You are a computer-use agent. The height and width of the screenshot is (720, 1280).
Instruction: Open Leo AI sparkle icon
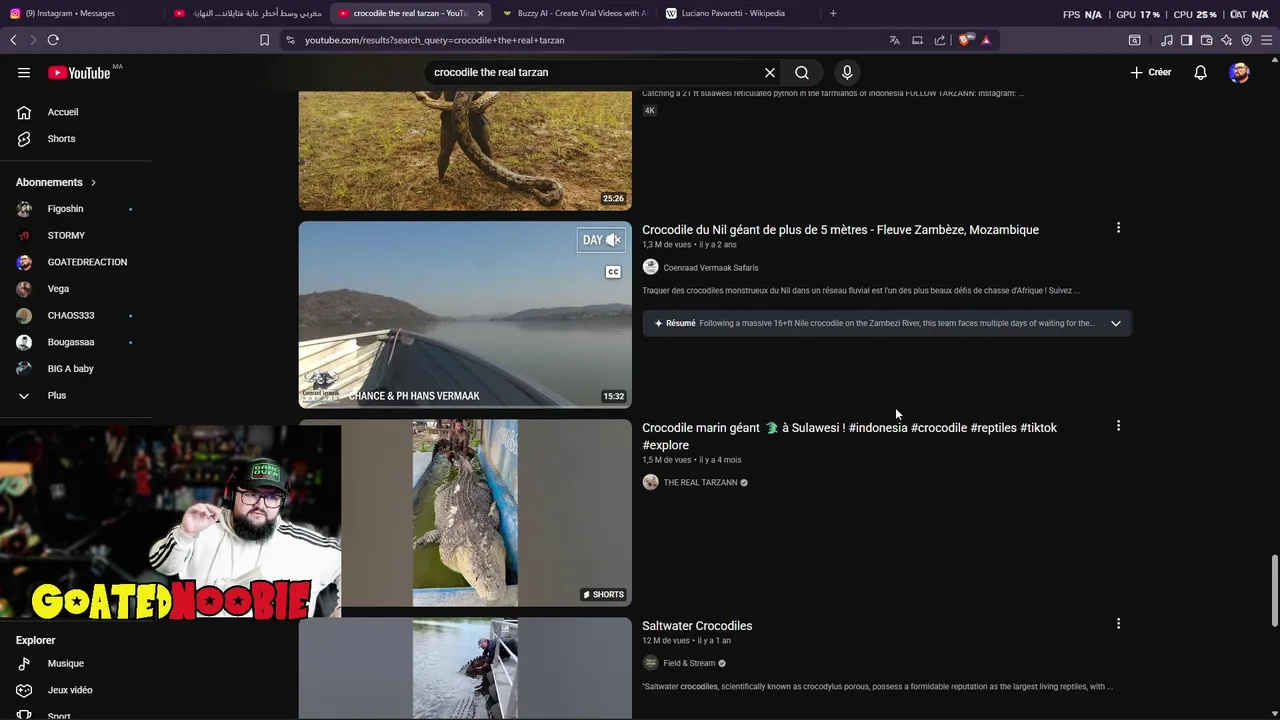click(x=1226, y=40)
